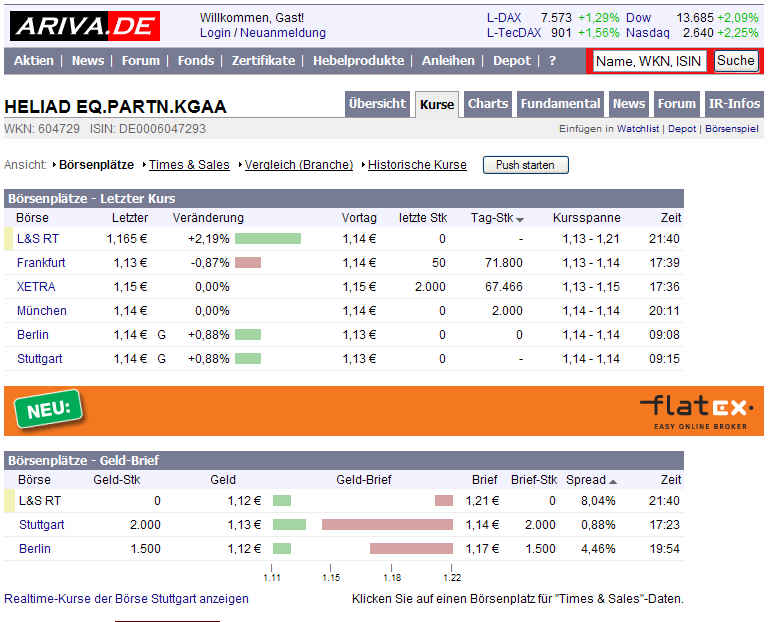The height and width of the screenshot is (622, 777).
Task: Click the green L&S RT change bar
Action: tap(268, 239)
